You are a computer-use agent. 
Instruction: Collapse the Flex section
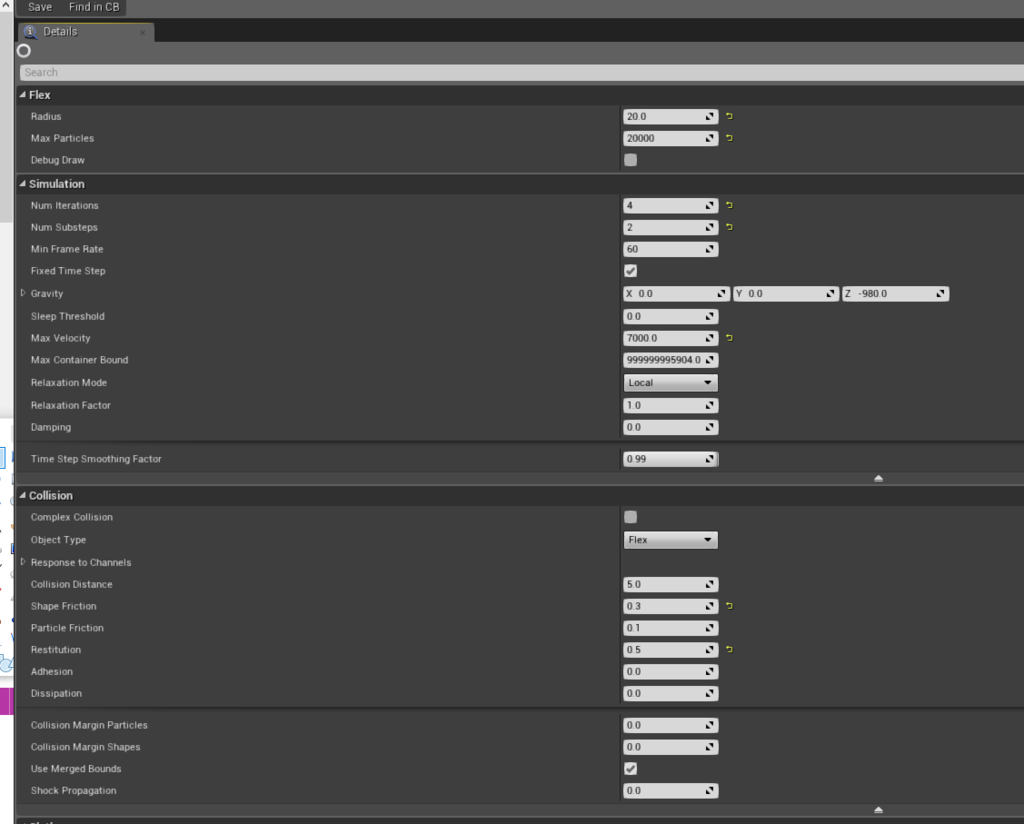(x=23, y=95)
